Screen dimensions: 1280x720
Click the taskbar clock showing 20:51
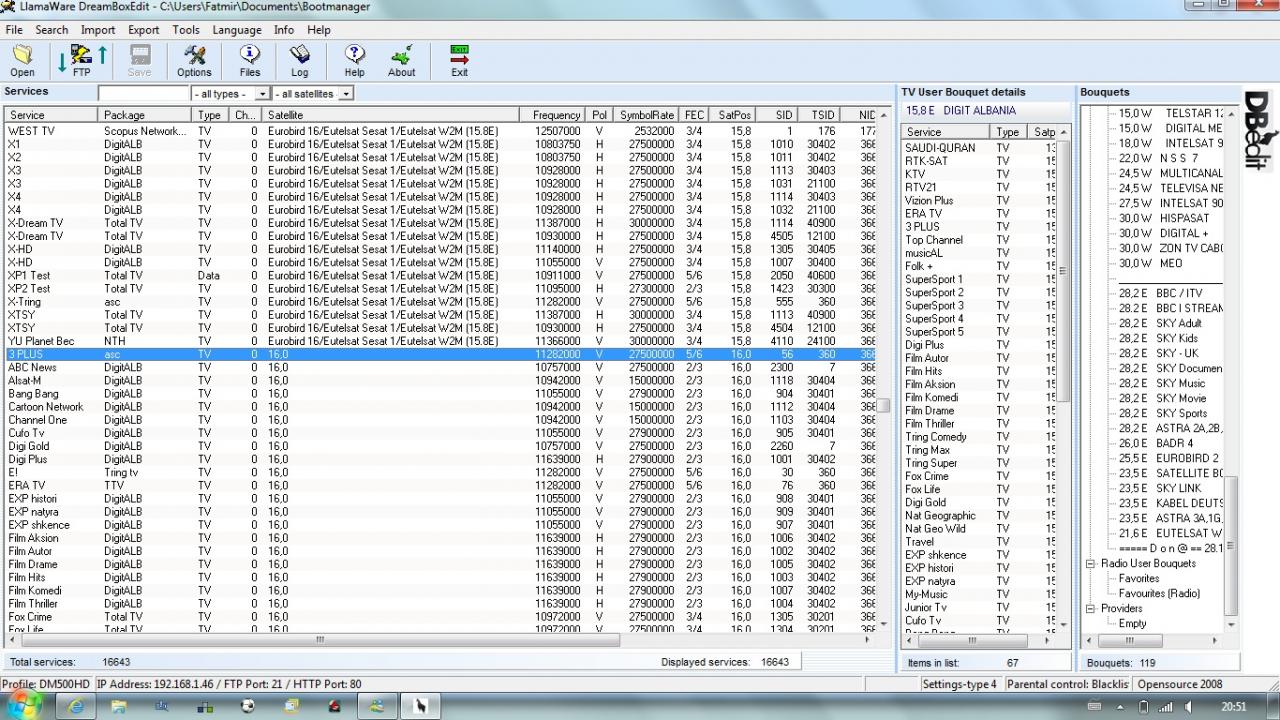(x=1234, y=707)
